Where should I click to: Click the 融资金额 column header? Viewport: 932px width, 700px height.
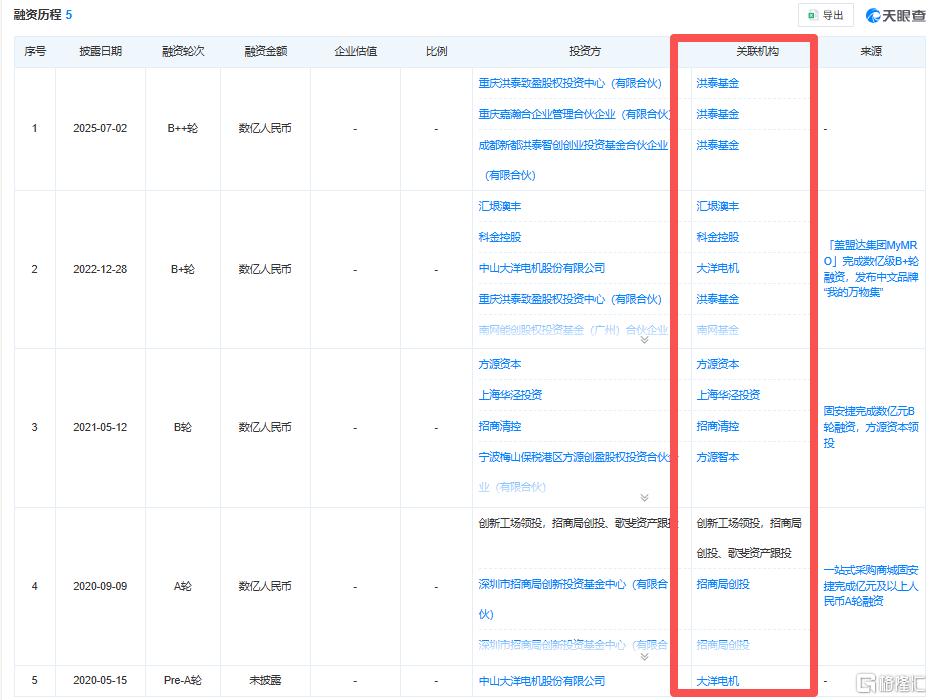point(266,51)
